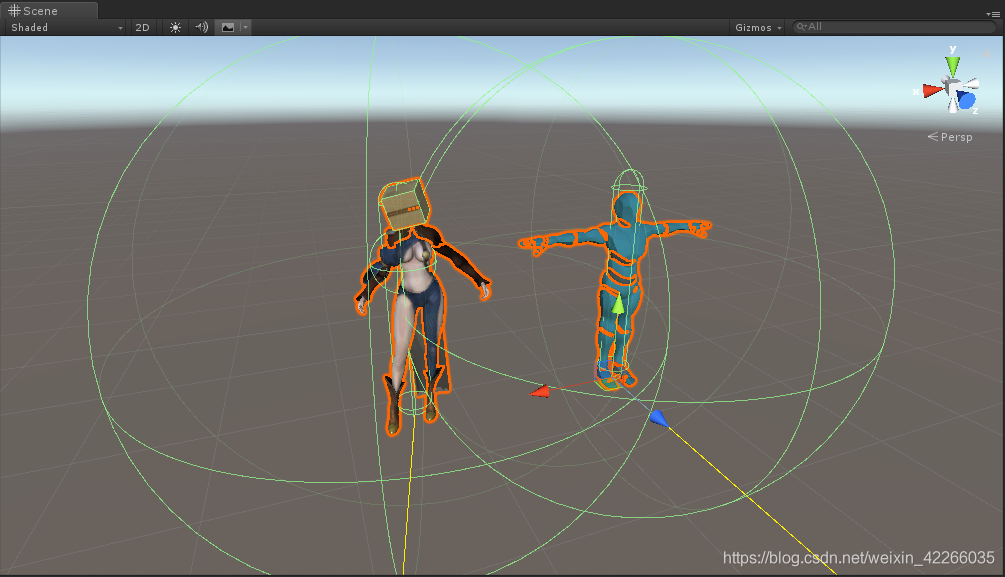Click the scene effects image icon
1005x577 pixels.
pyautogui.click(x=228, y=28)
